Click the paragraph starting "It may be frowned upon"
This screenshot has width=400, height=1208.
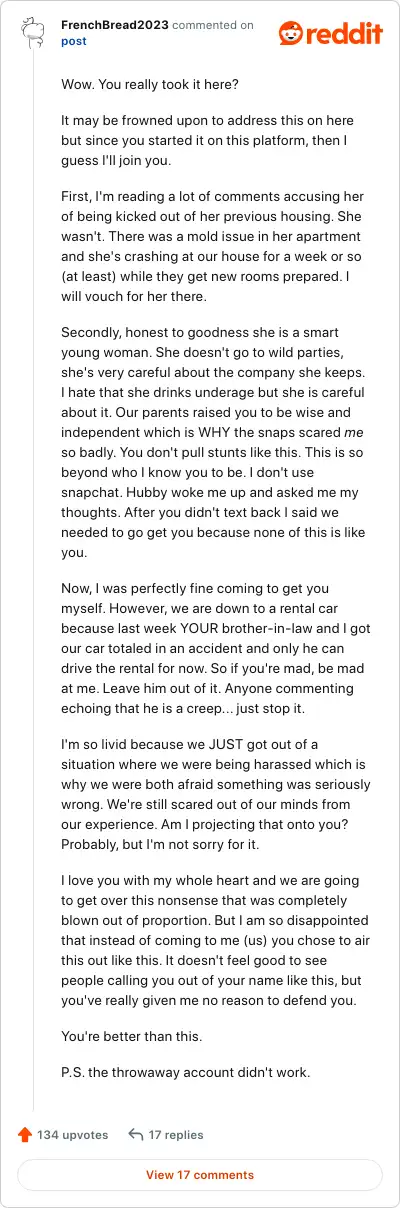(212, 139)
